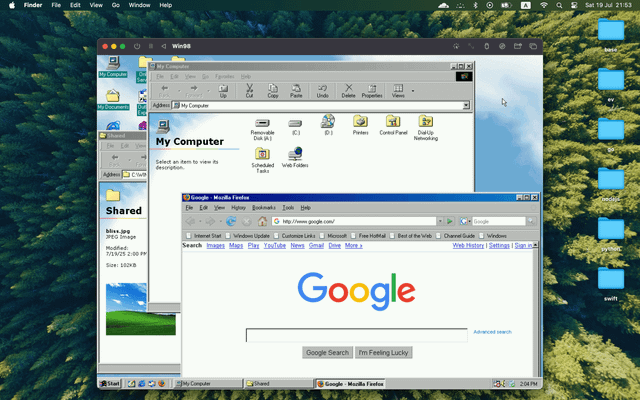Open the Views dropdown arrow in My Computer
The image size is (640, 400).
tap(413, 91)
